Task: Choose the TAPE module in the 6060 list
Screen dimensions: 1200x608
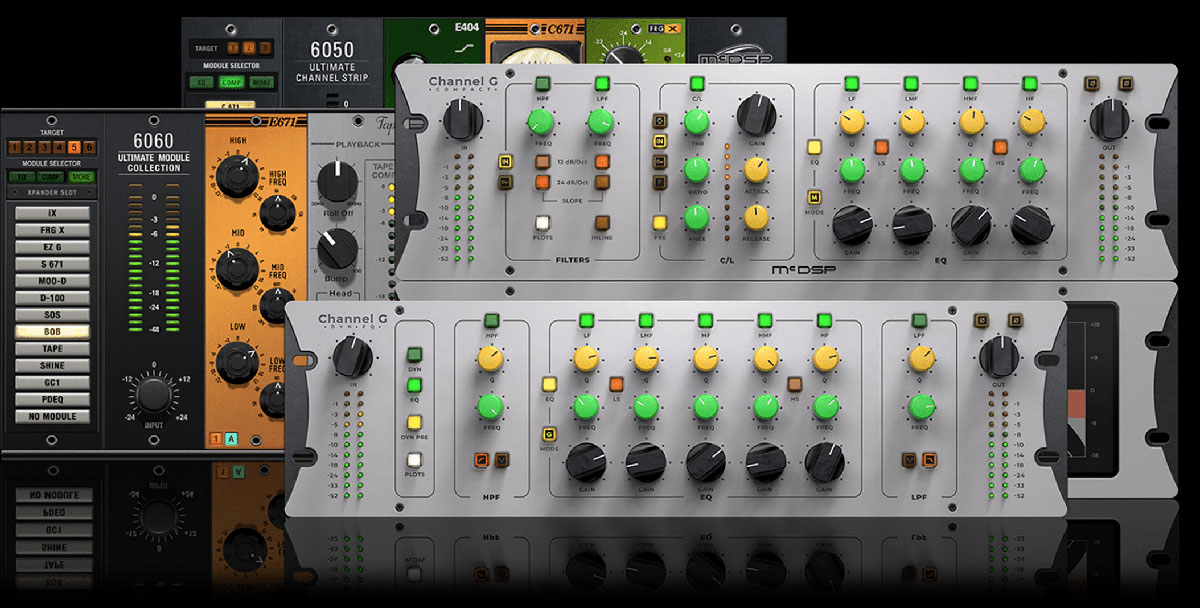Action: coord(52,348)
